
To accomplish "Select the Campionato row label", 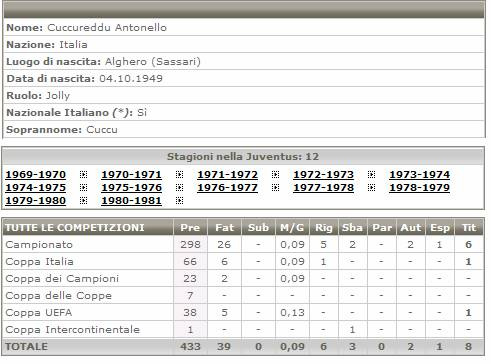I will [x=39, y=244].
